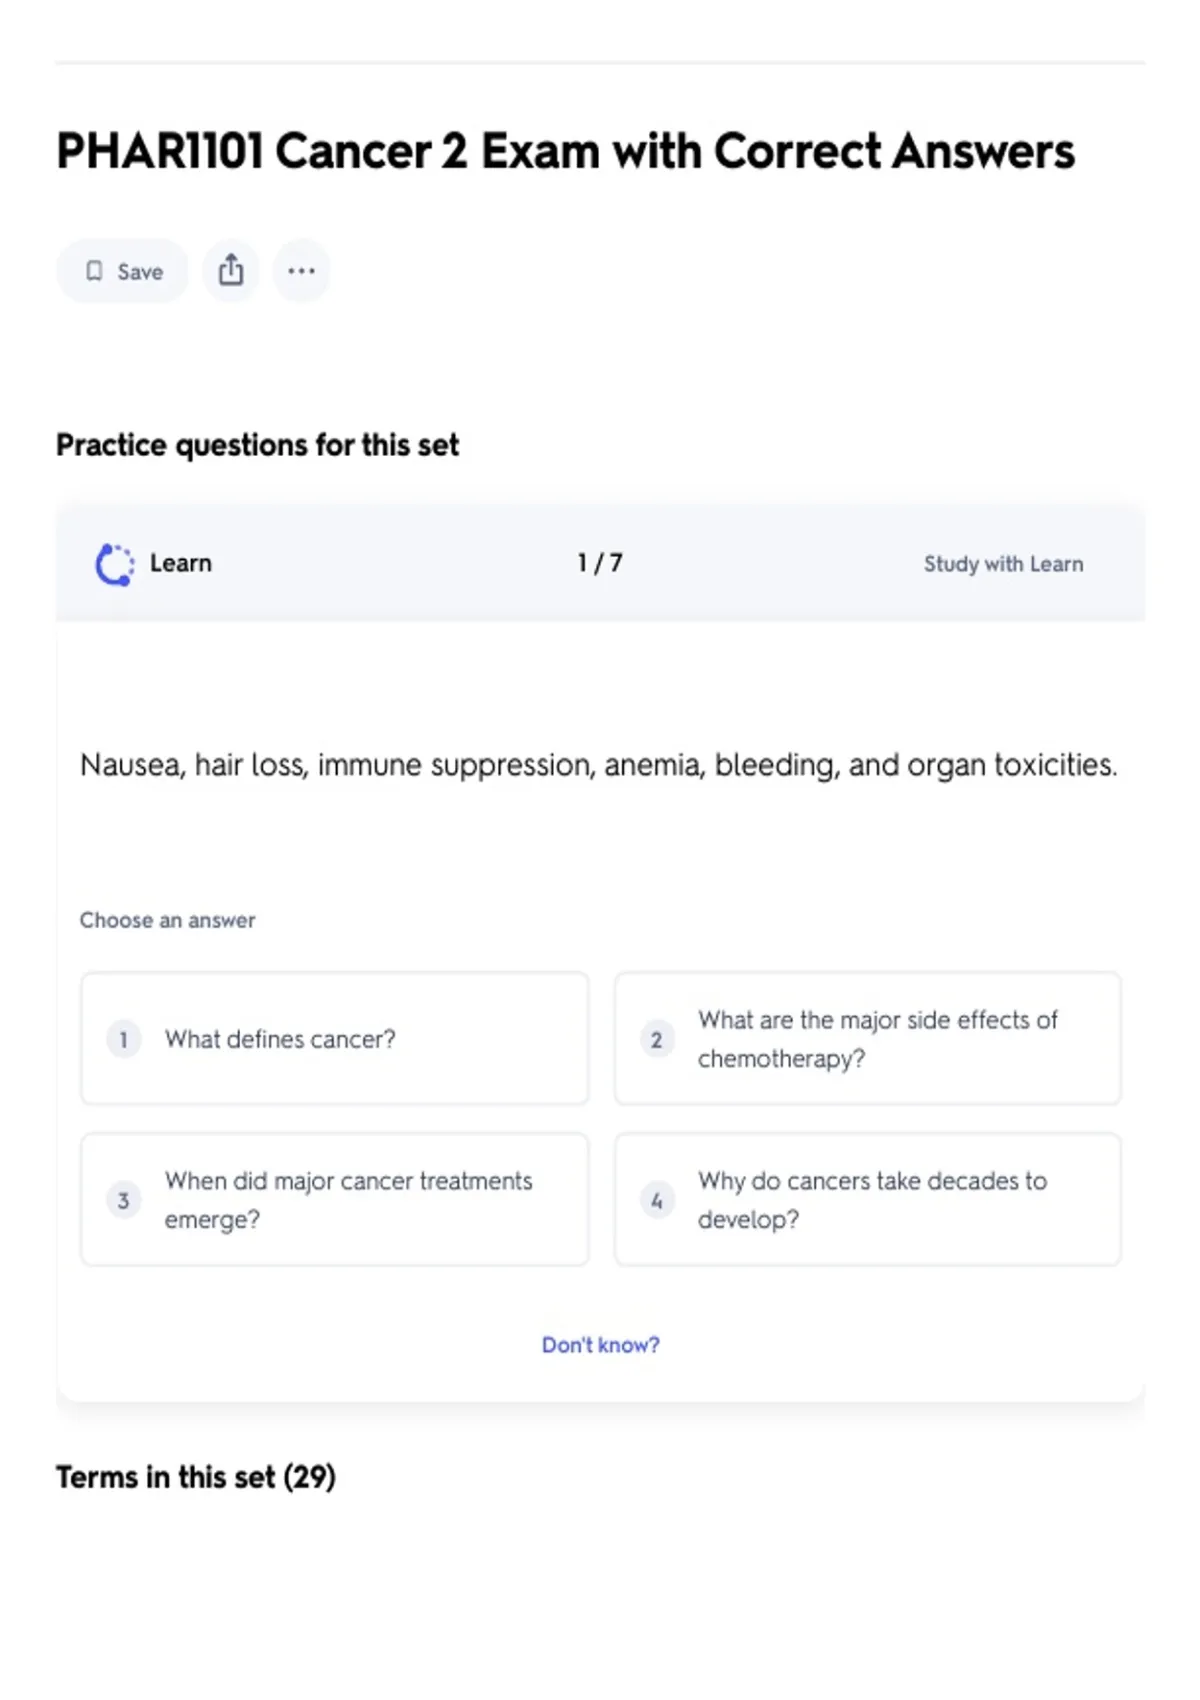Click the number 1 answer badge
The width and height of the screenshot is (1200, 1700).
[124, 1039]
